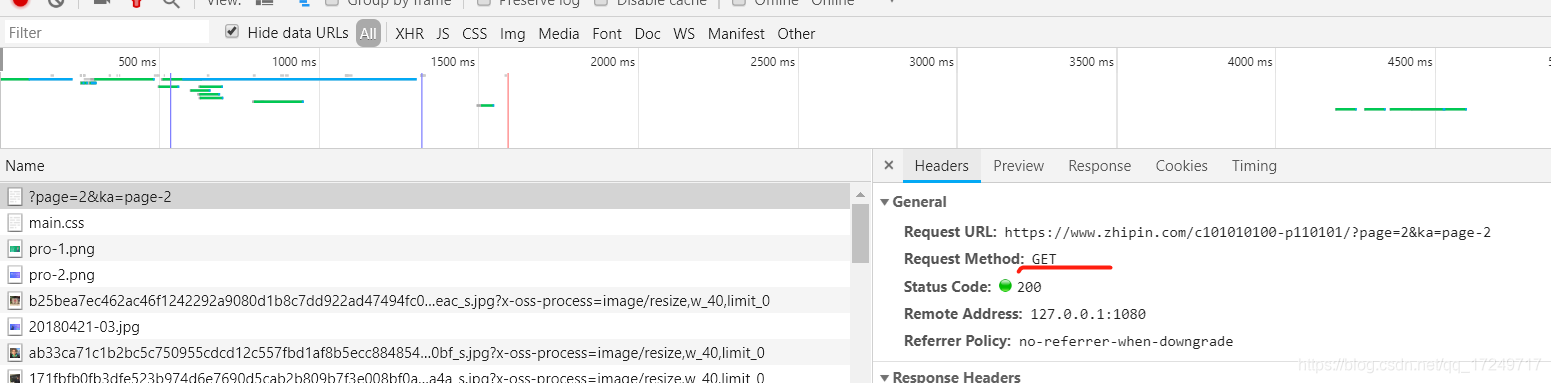Image resolution: width=1551 pixels, height=383 pixels.
Task: Check the Hide data URLs checkbox
Action: pyautogui.click(x=232, y=32)
